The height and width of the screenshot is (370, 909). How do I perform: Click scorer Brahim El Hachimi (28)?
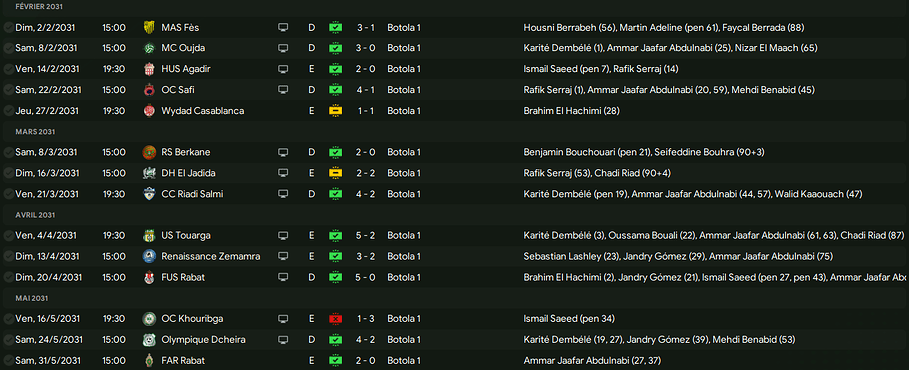coord(571,111)
